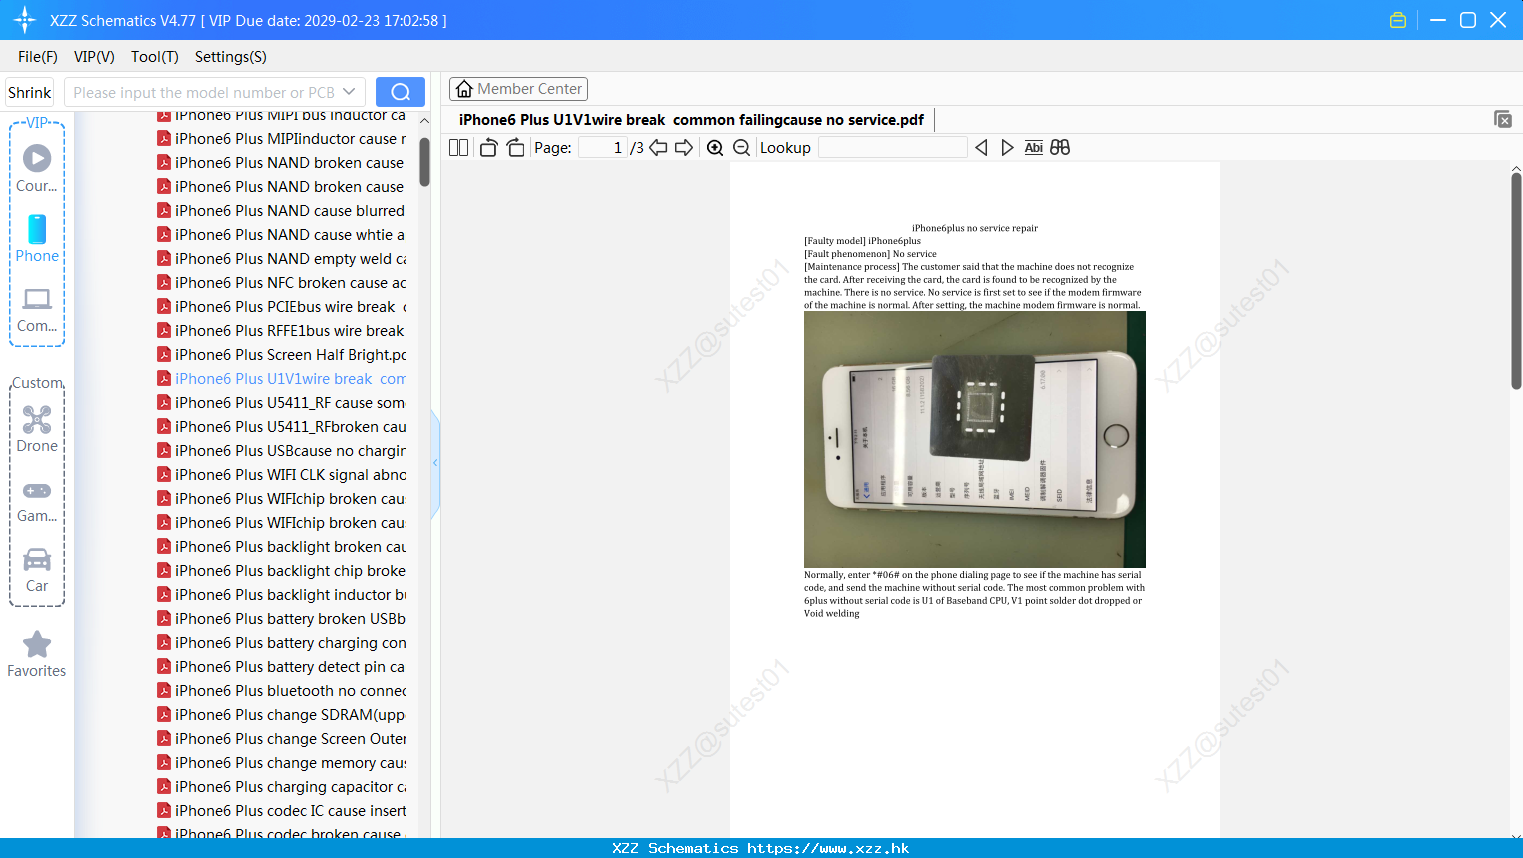Open Favorites star icon
Screen dimensions: 1523x858
pyautogui.click(x=37, y=654)
